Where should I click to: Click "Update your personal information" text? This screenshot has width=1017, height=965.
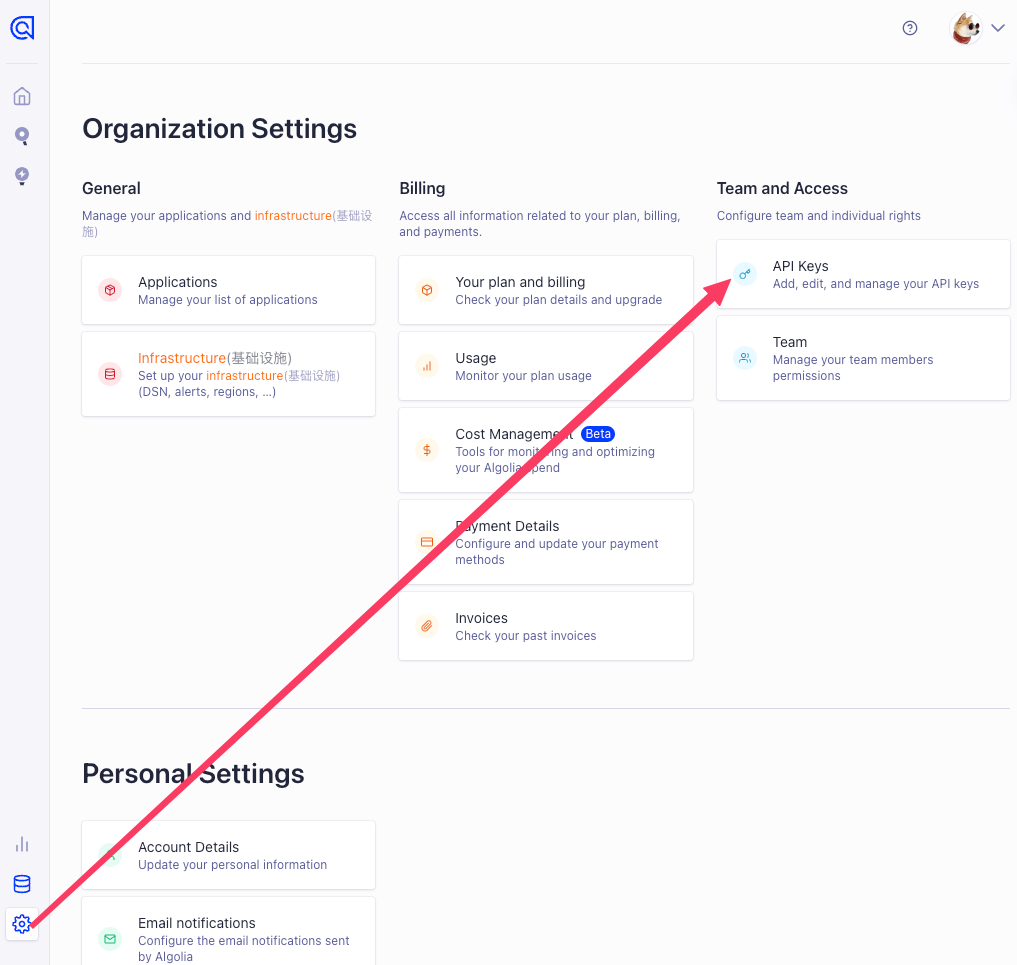[x=232, y=864]
